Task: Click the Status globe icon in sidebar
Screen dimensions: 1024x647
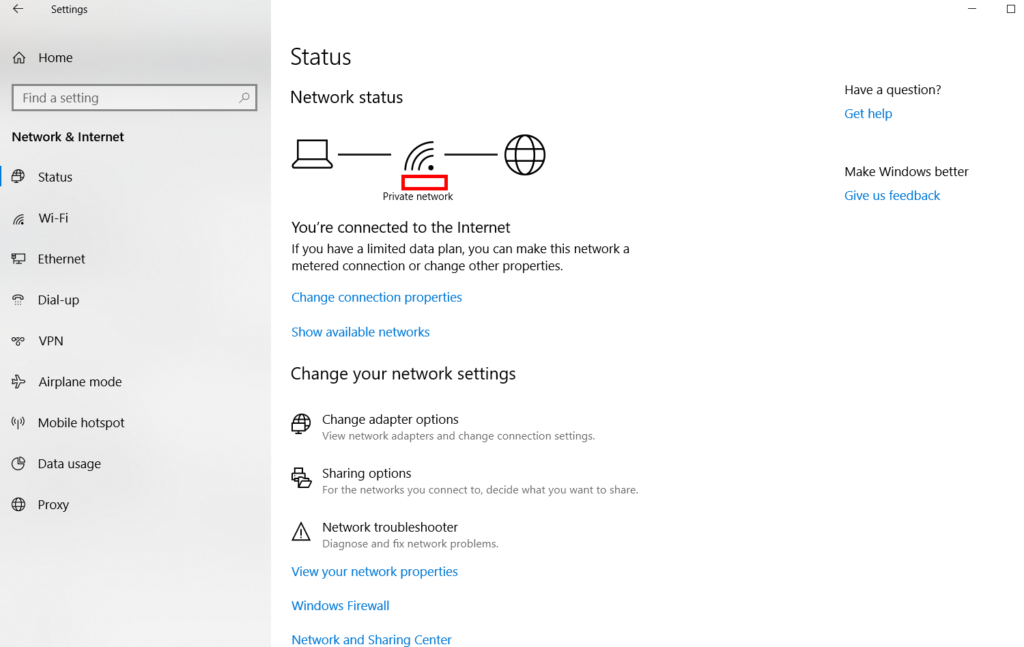Action: click(x=18, y=176)
